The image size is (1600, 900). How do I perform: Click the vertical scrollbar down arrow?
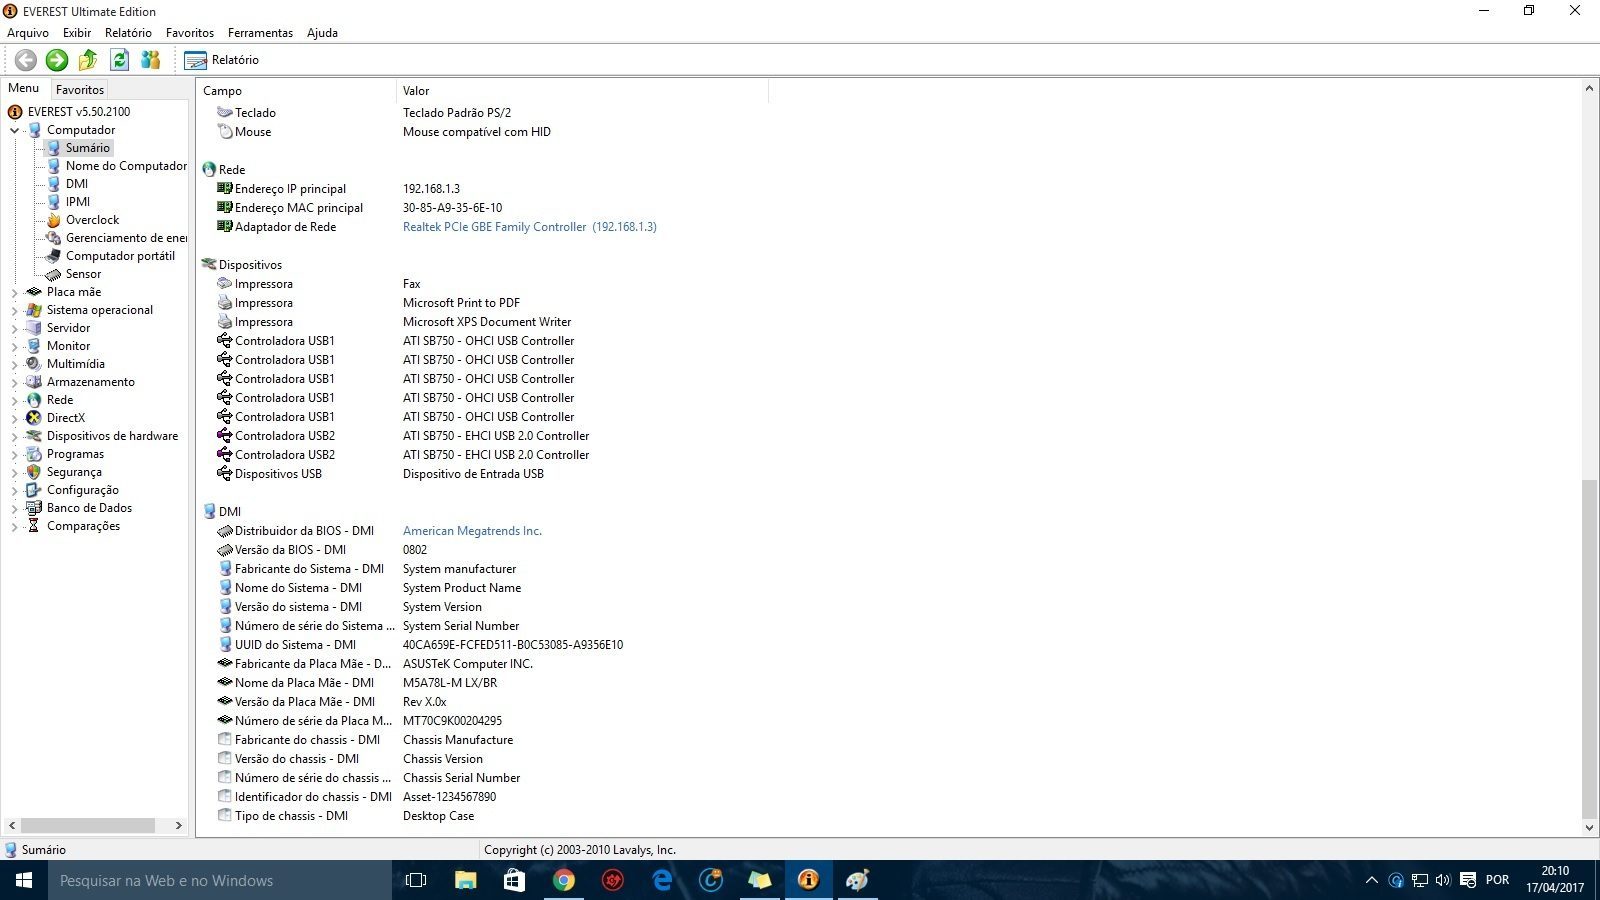pos(1589,827)
